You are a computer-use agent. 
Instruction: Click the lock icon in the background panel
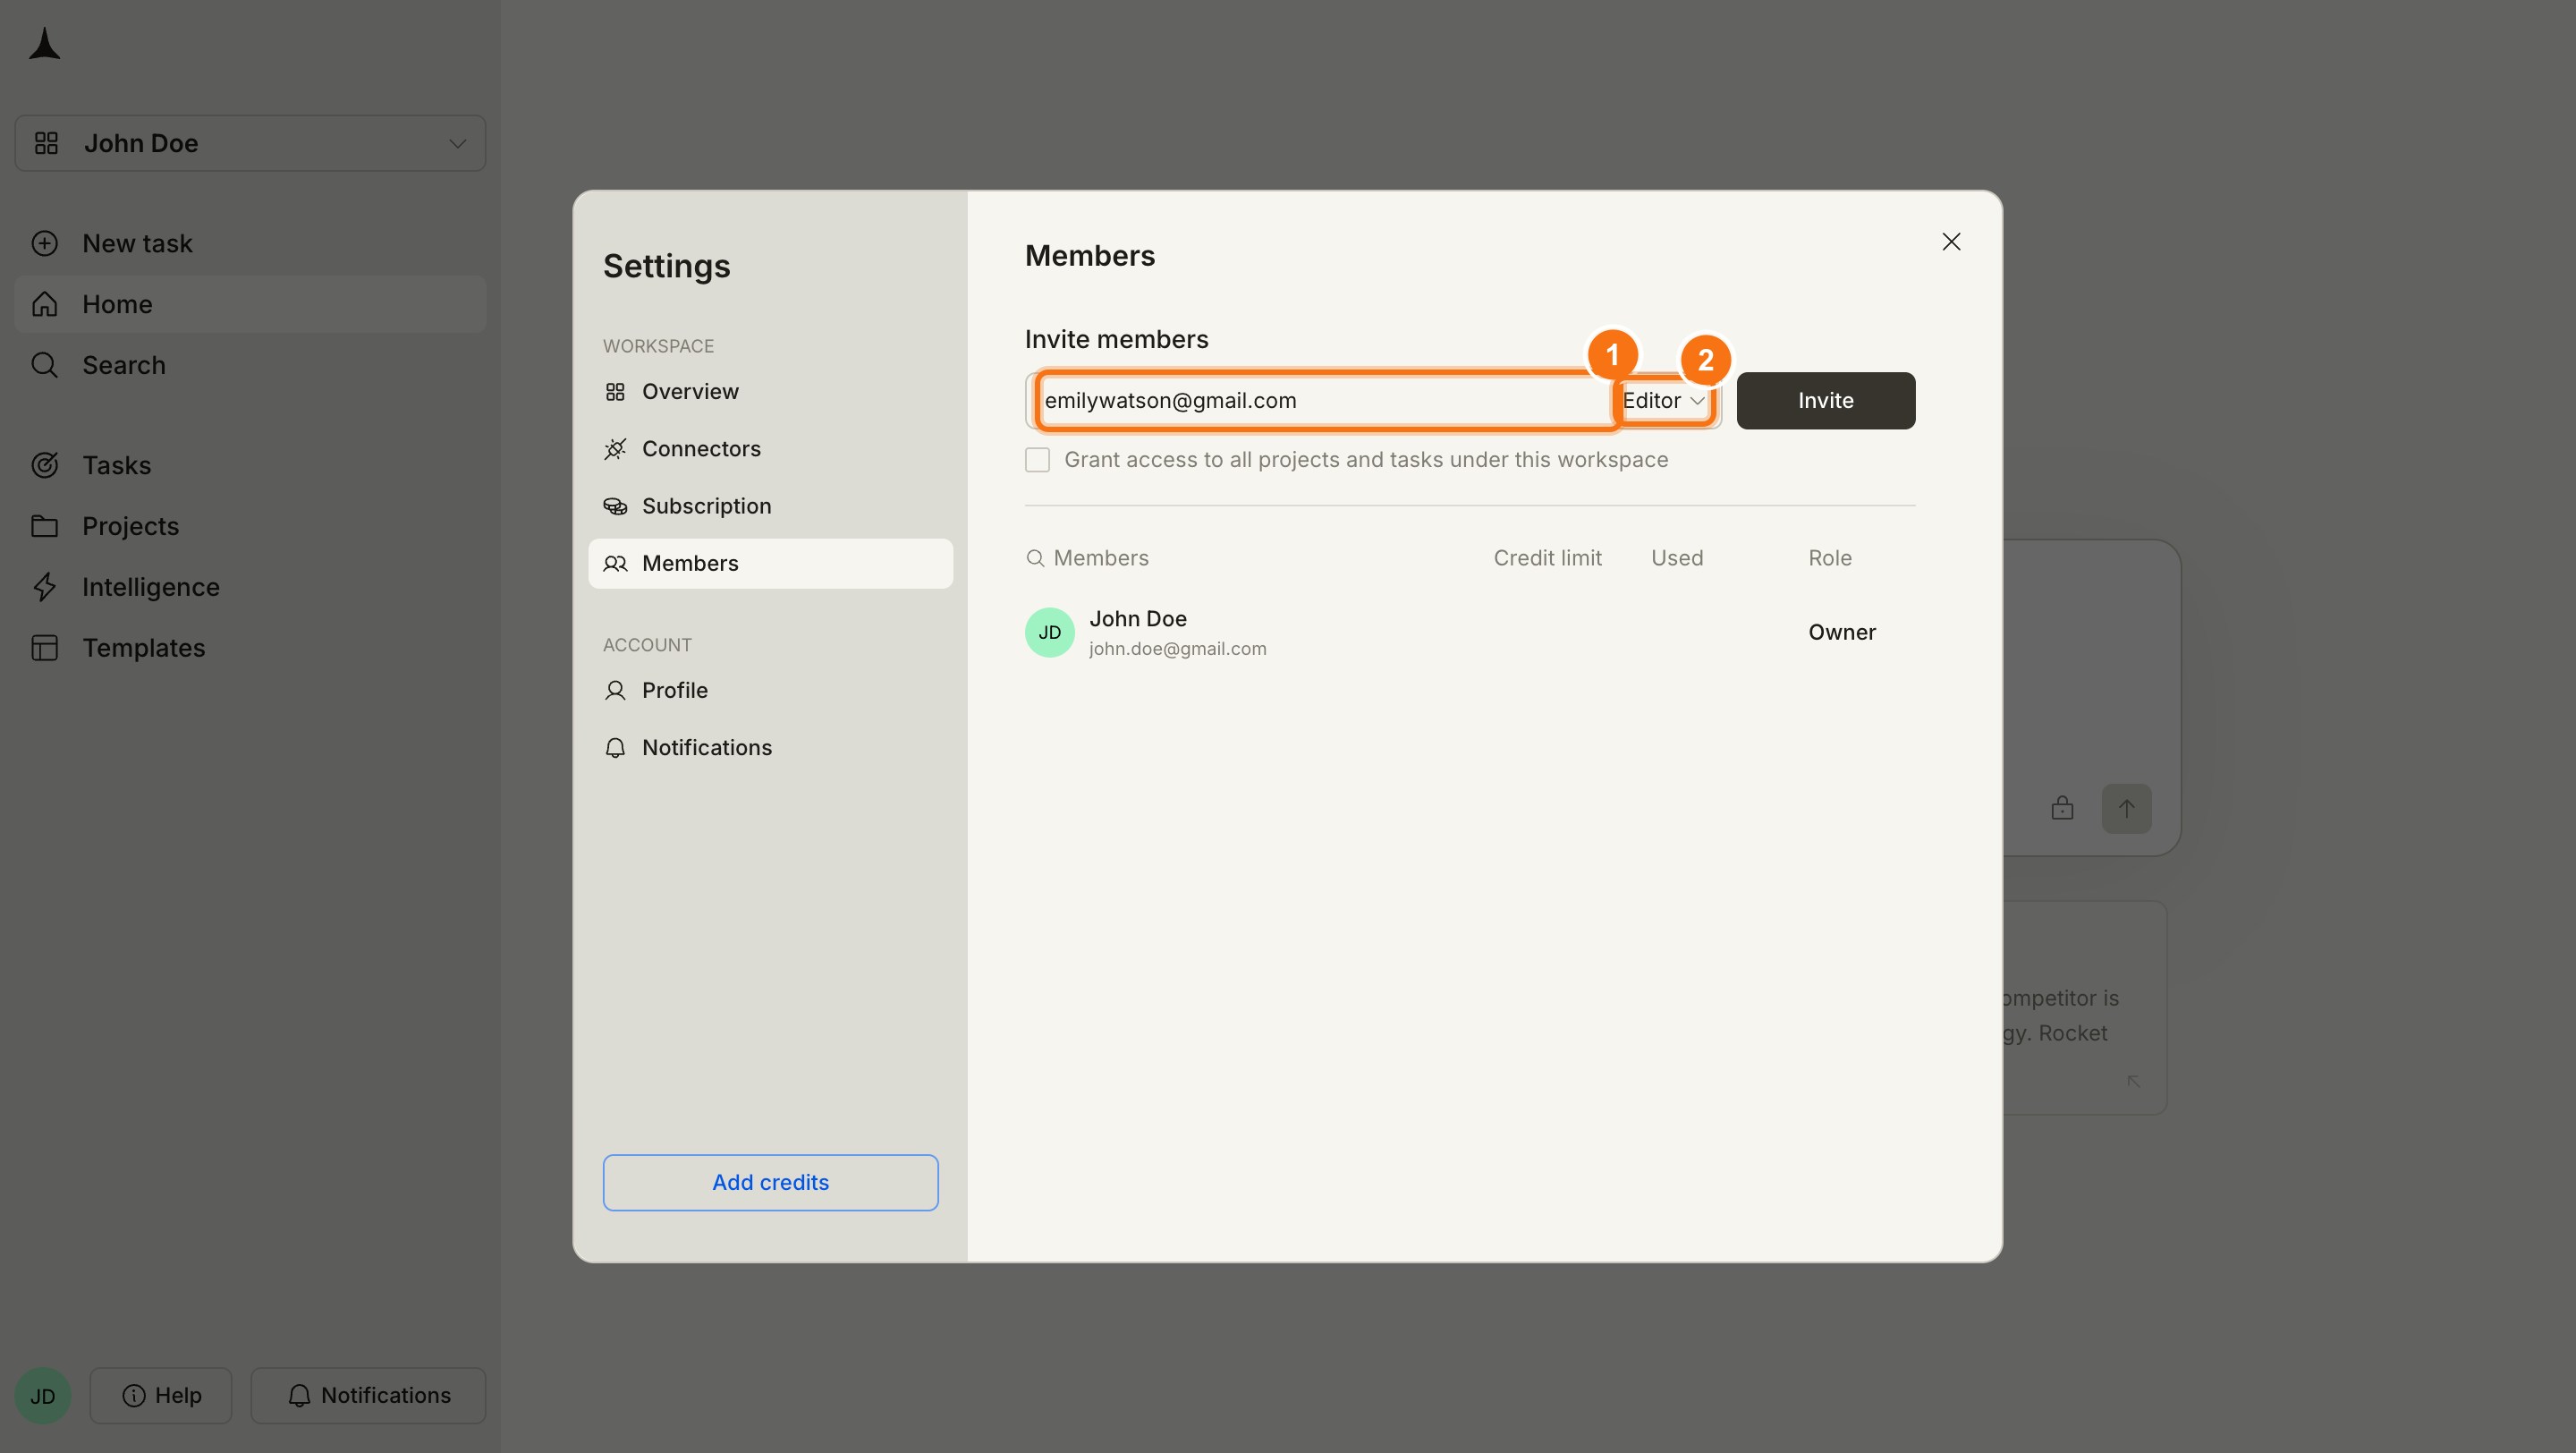tap(2061, 808)
